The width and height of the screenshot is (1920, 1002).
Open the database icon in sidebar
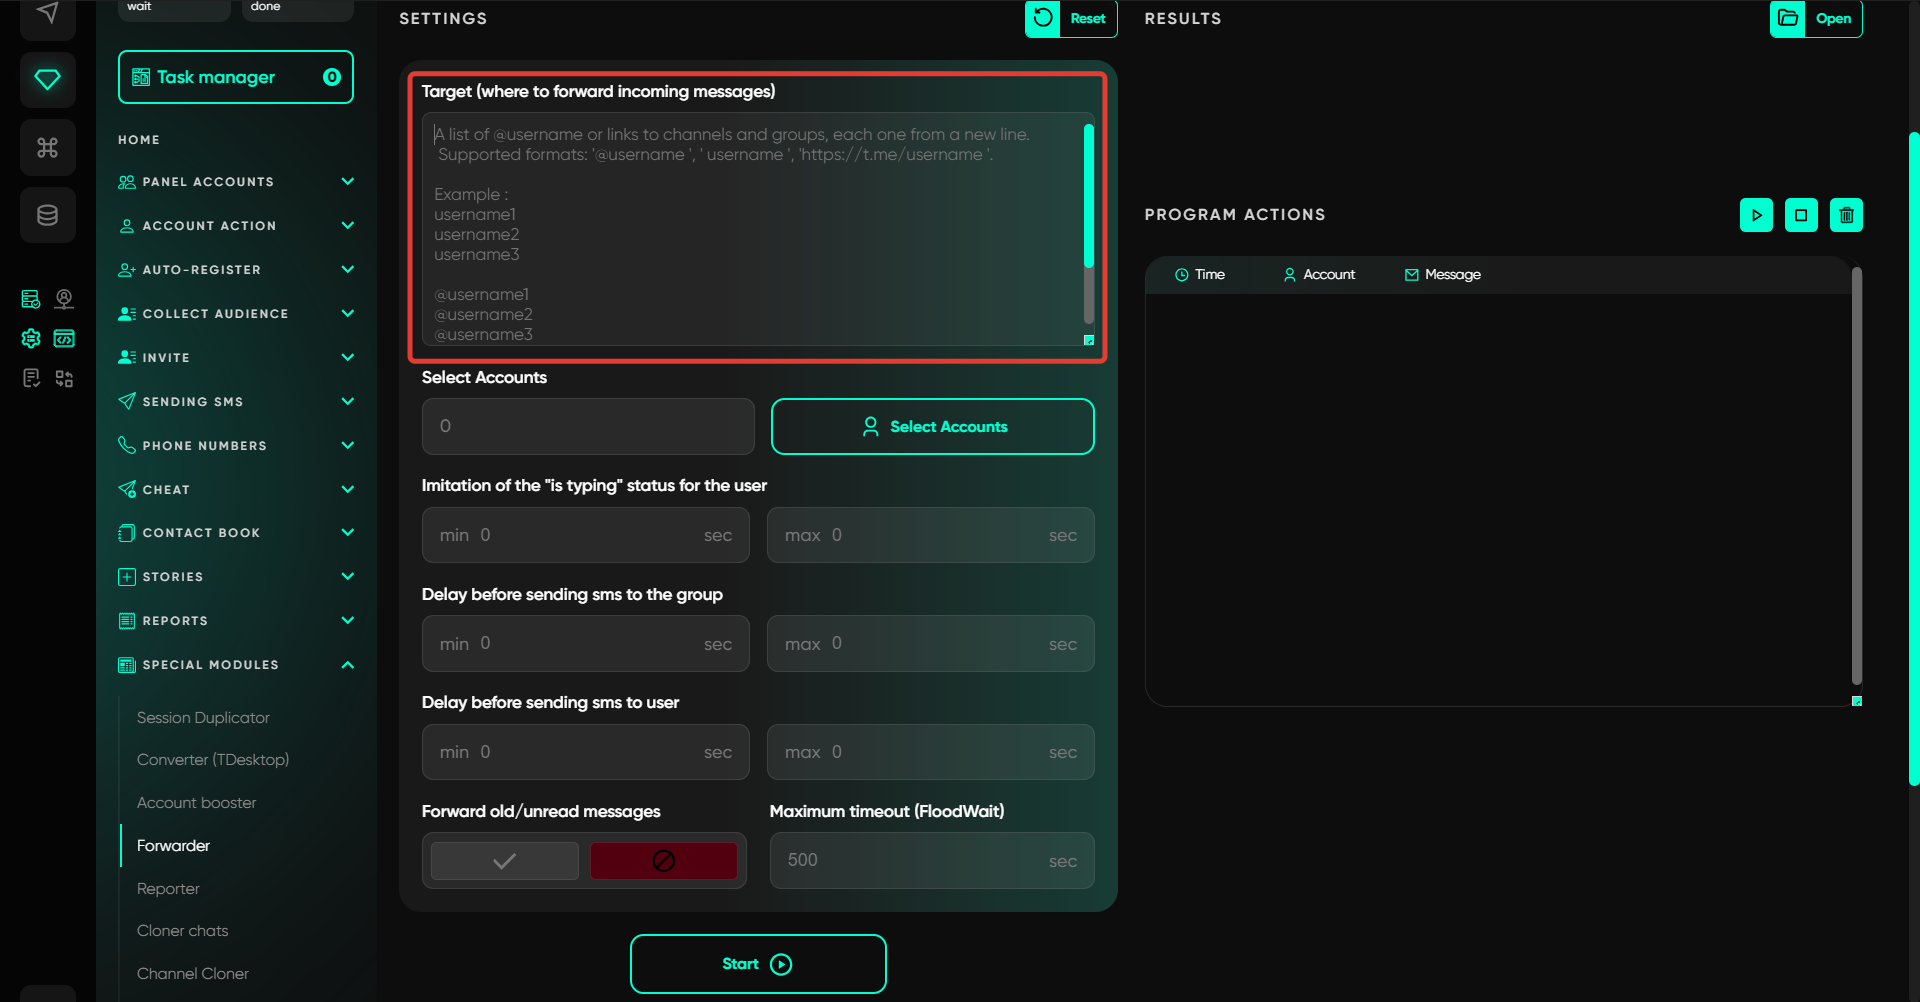click(x=47, y=215)
